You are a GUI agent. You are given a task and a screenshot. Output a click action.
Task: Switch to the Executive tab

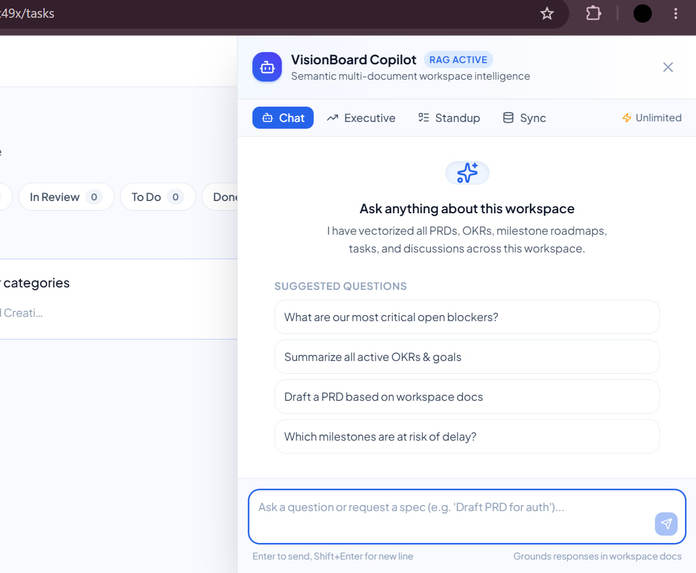click(x=361, y=118)
